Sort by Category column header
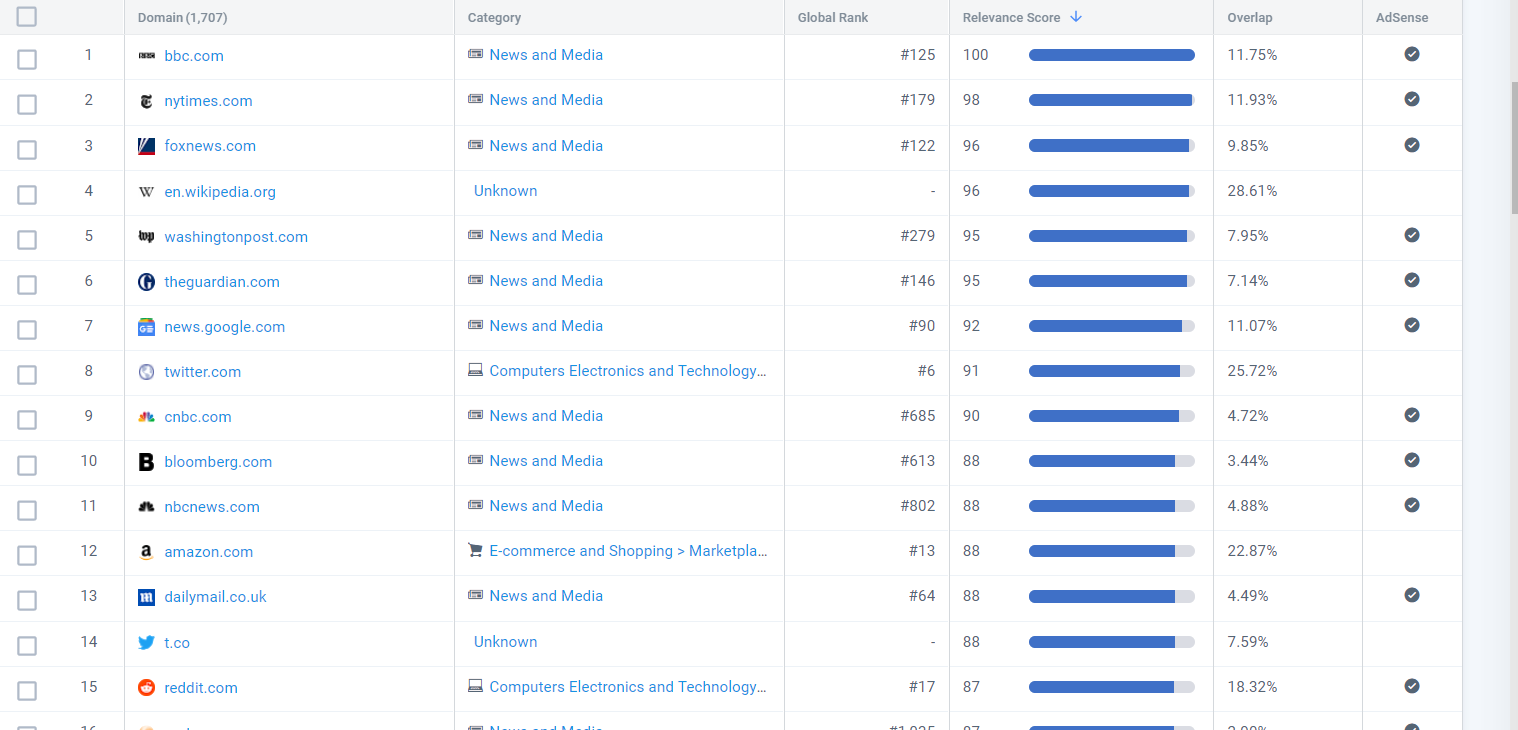Screen dimensions: 1518x730 tap(494, 18)
